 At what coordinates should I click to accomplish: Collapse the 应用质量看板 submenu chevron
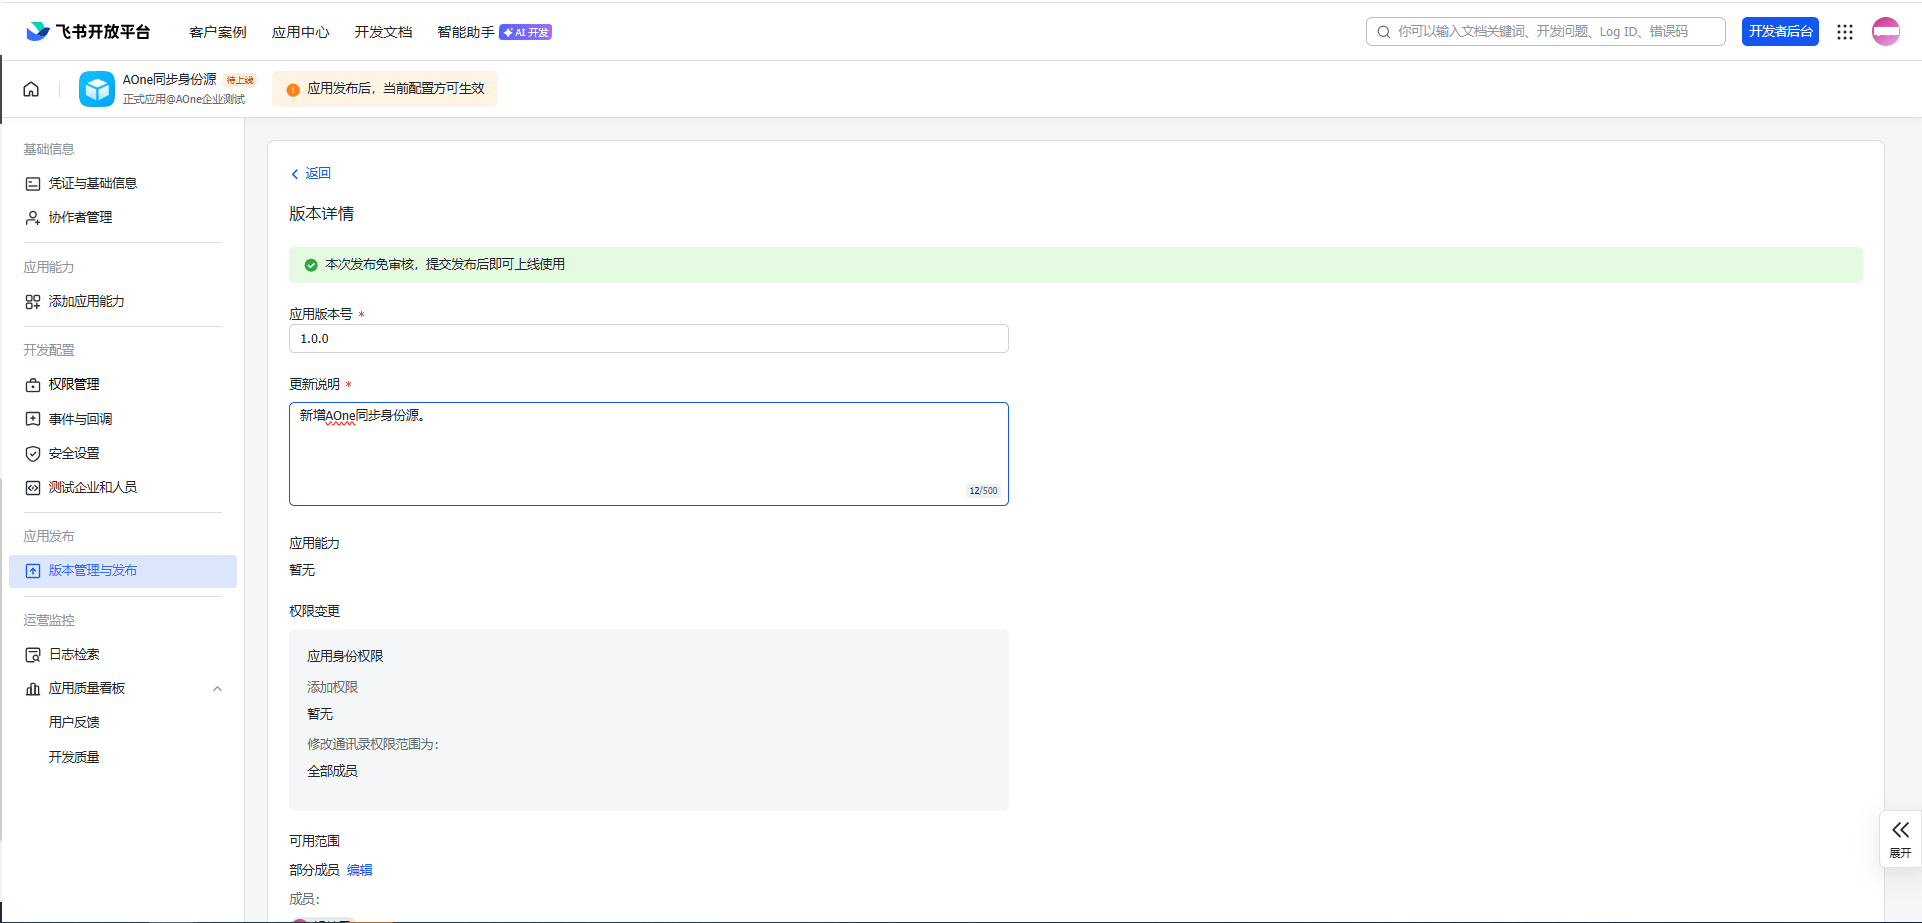[x=217, y=689]
